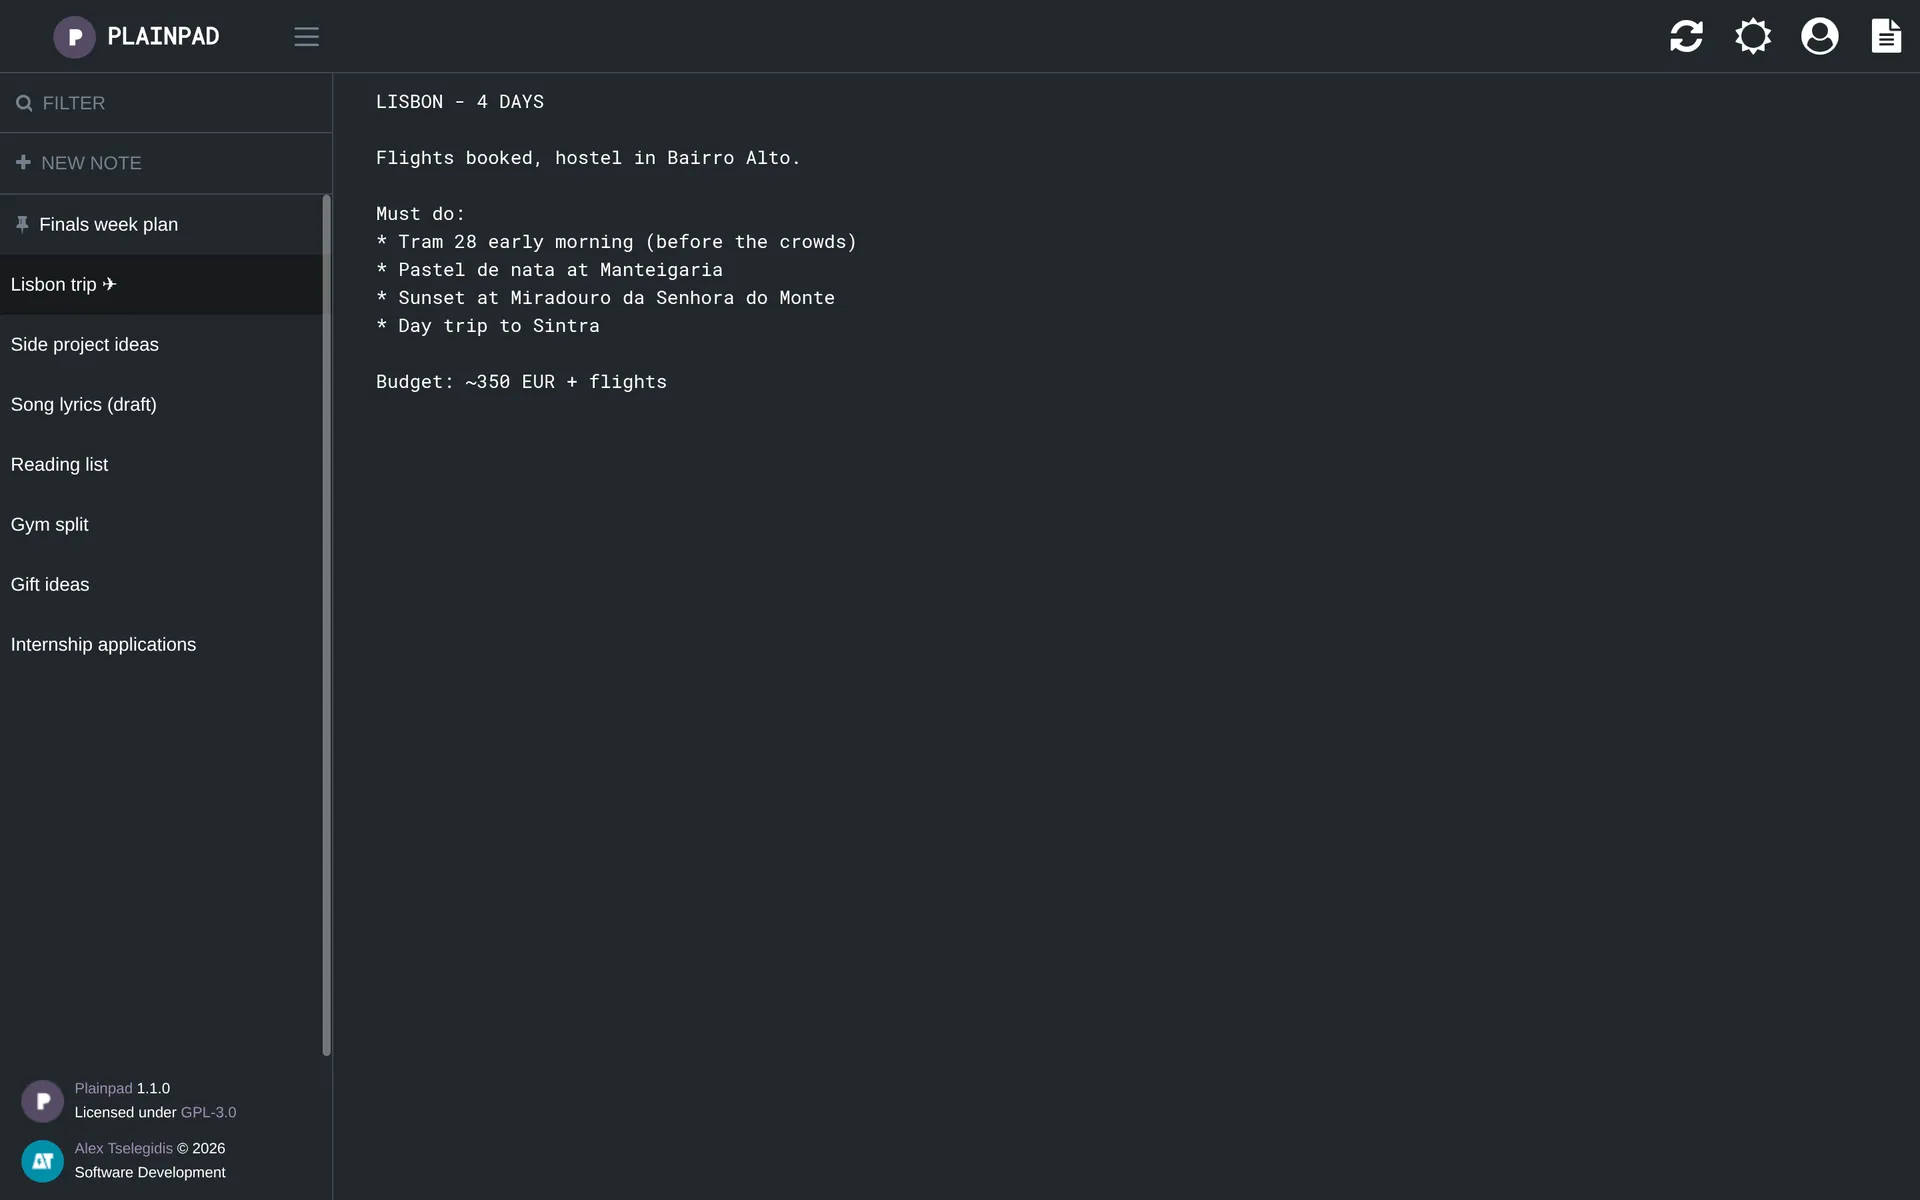Click the plus icon beside New Note
Viewport: 1920px width, 1200px height.
tap(23, 162)
